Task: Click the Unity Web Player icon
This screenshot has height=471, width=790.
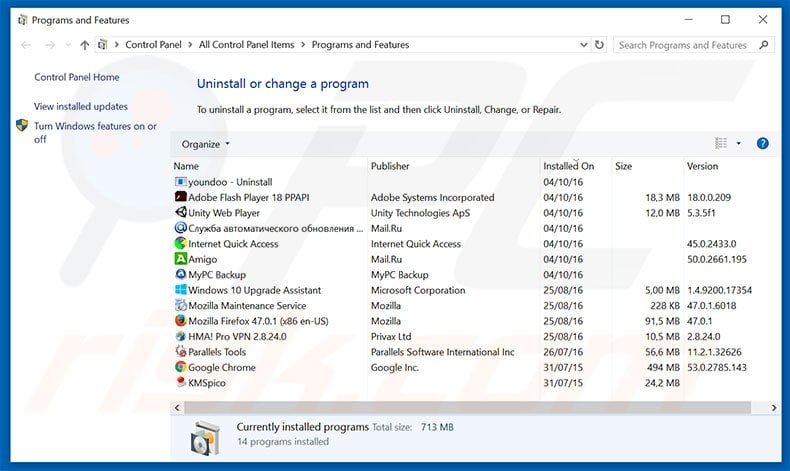Action: click(x=180, y=213)
